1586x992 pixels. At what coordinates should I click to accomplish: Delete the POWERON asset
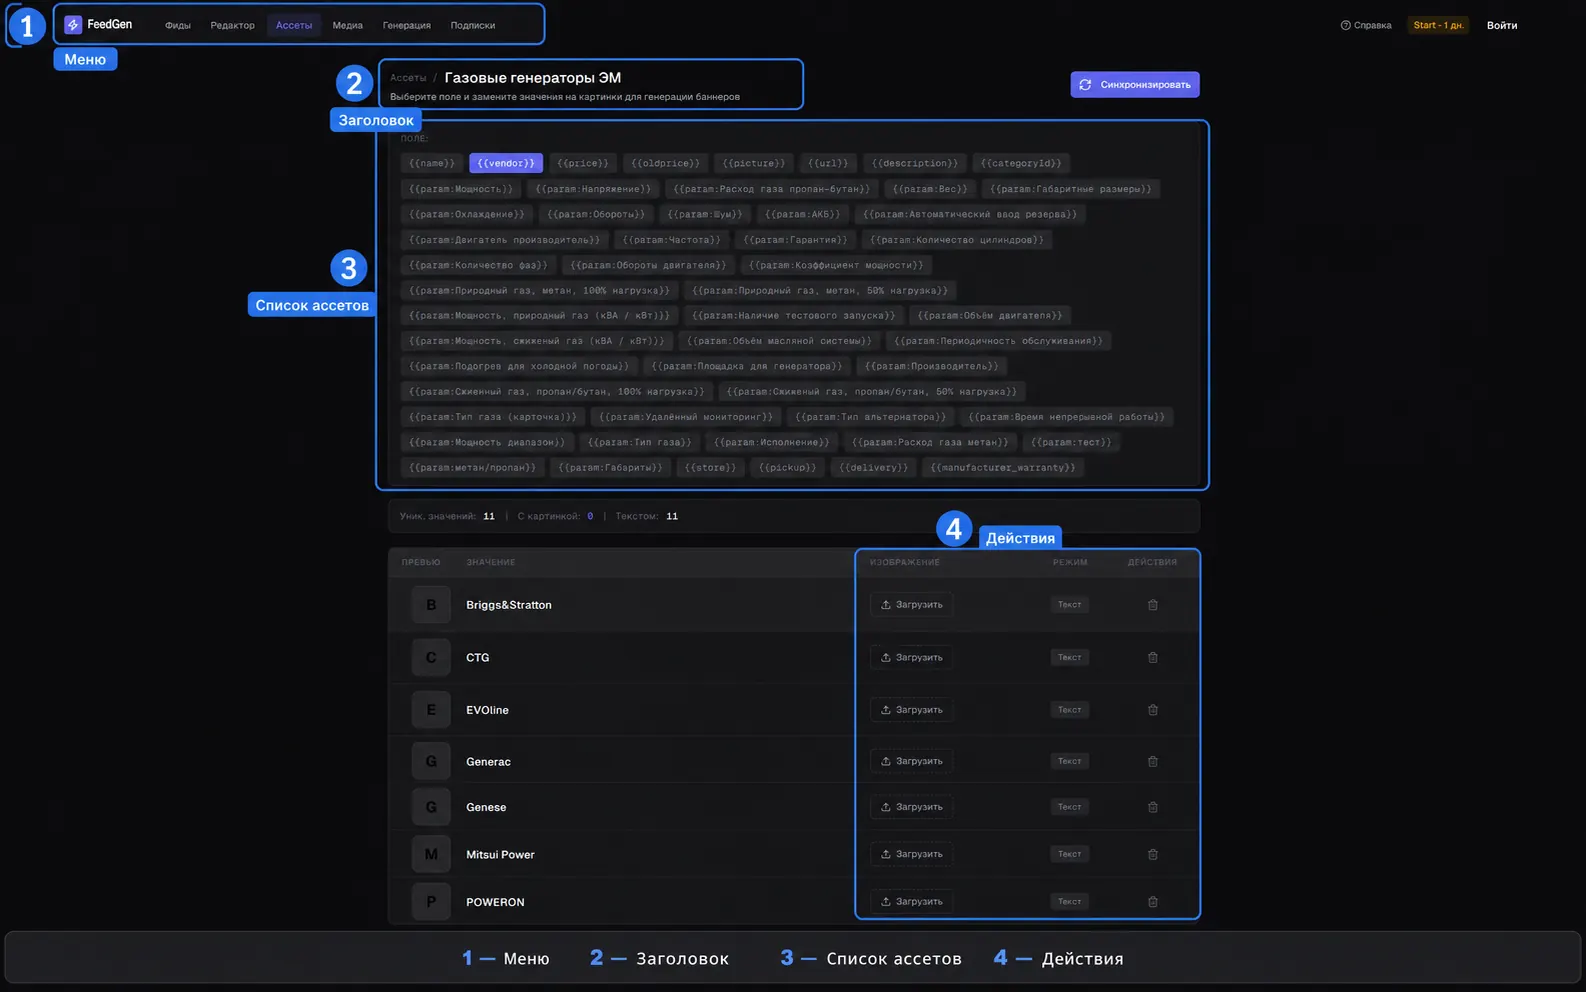pos(1152,902)
